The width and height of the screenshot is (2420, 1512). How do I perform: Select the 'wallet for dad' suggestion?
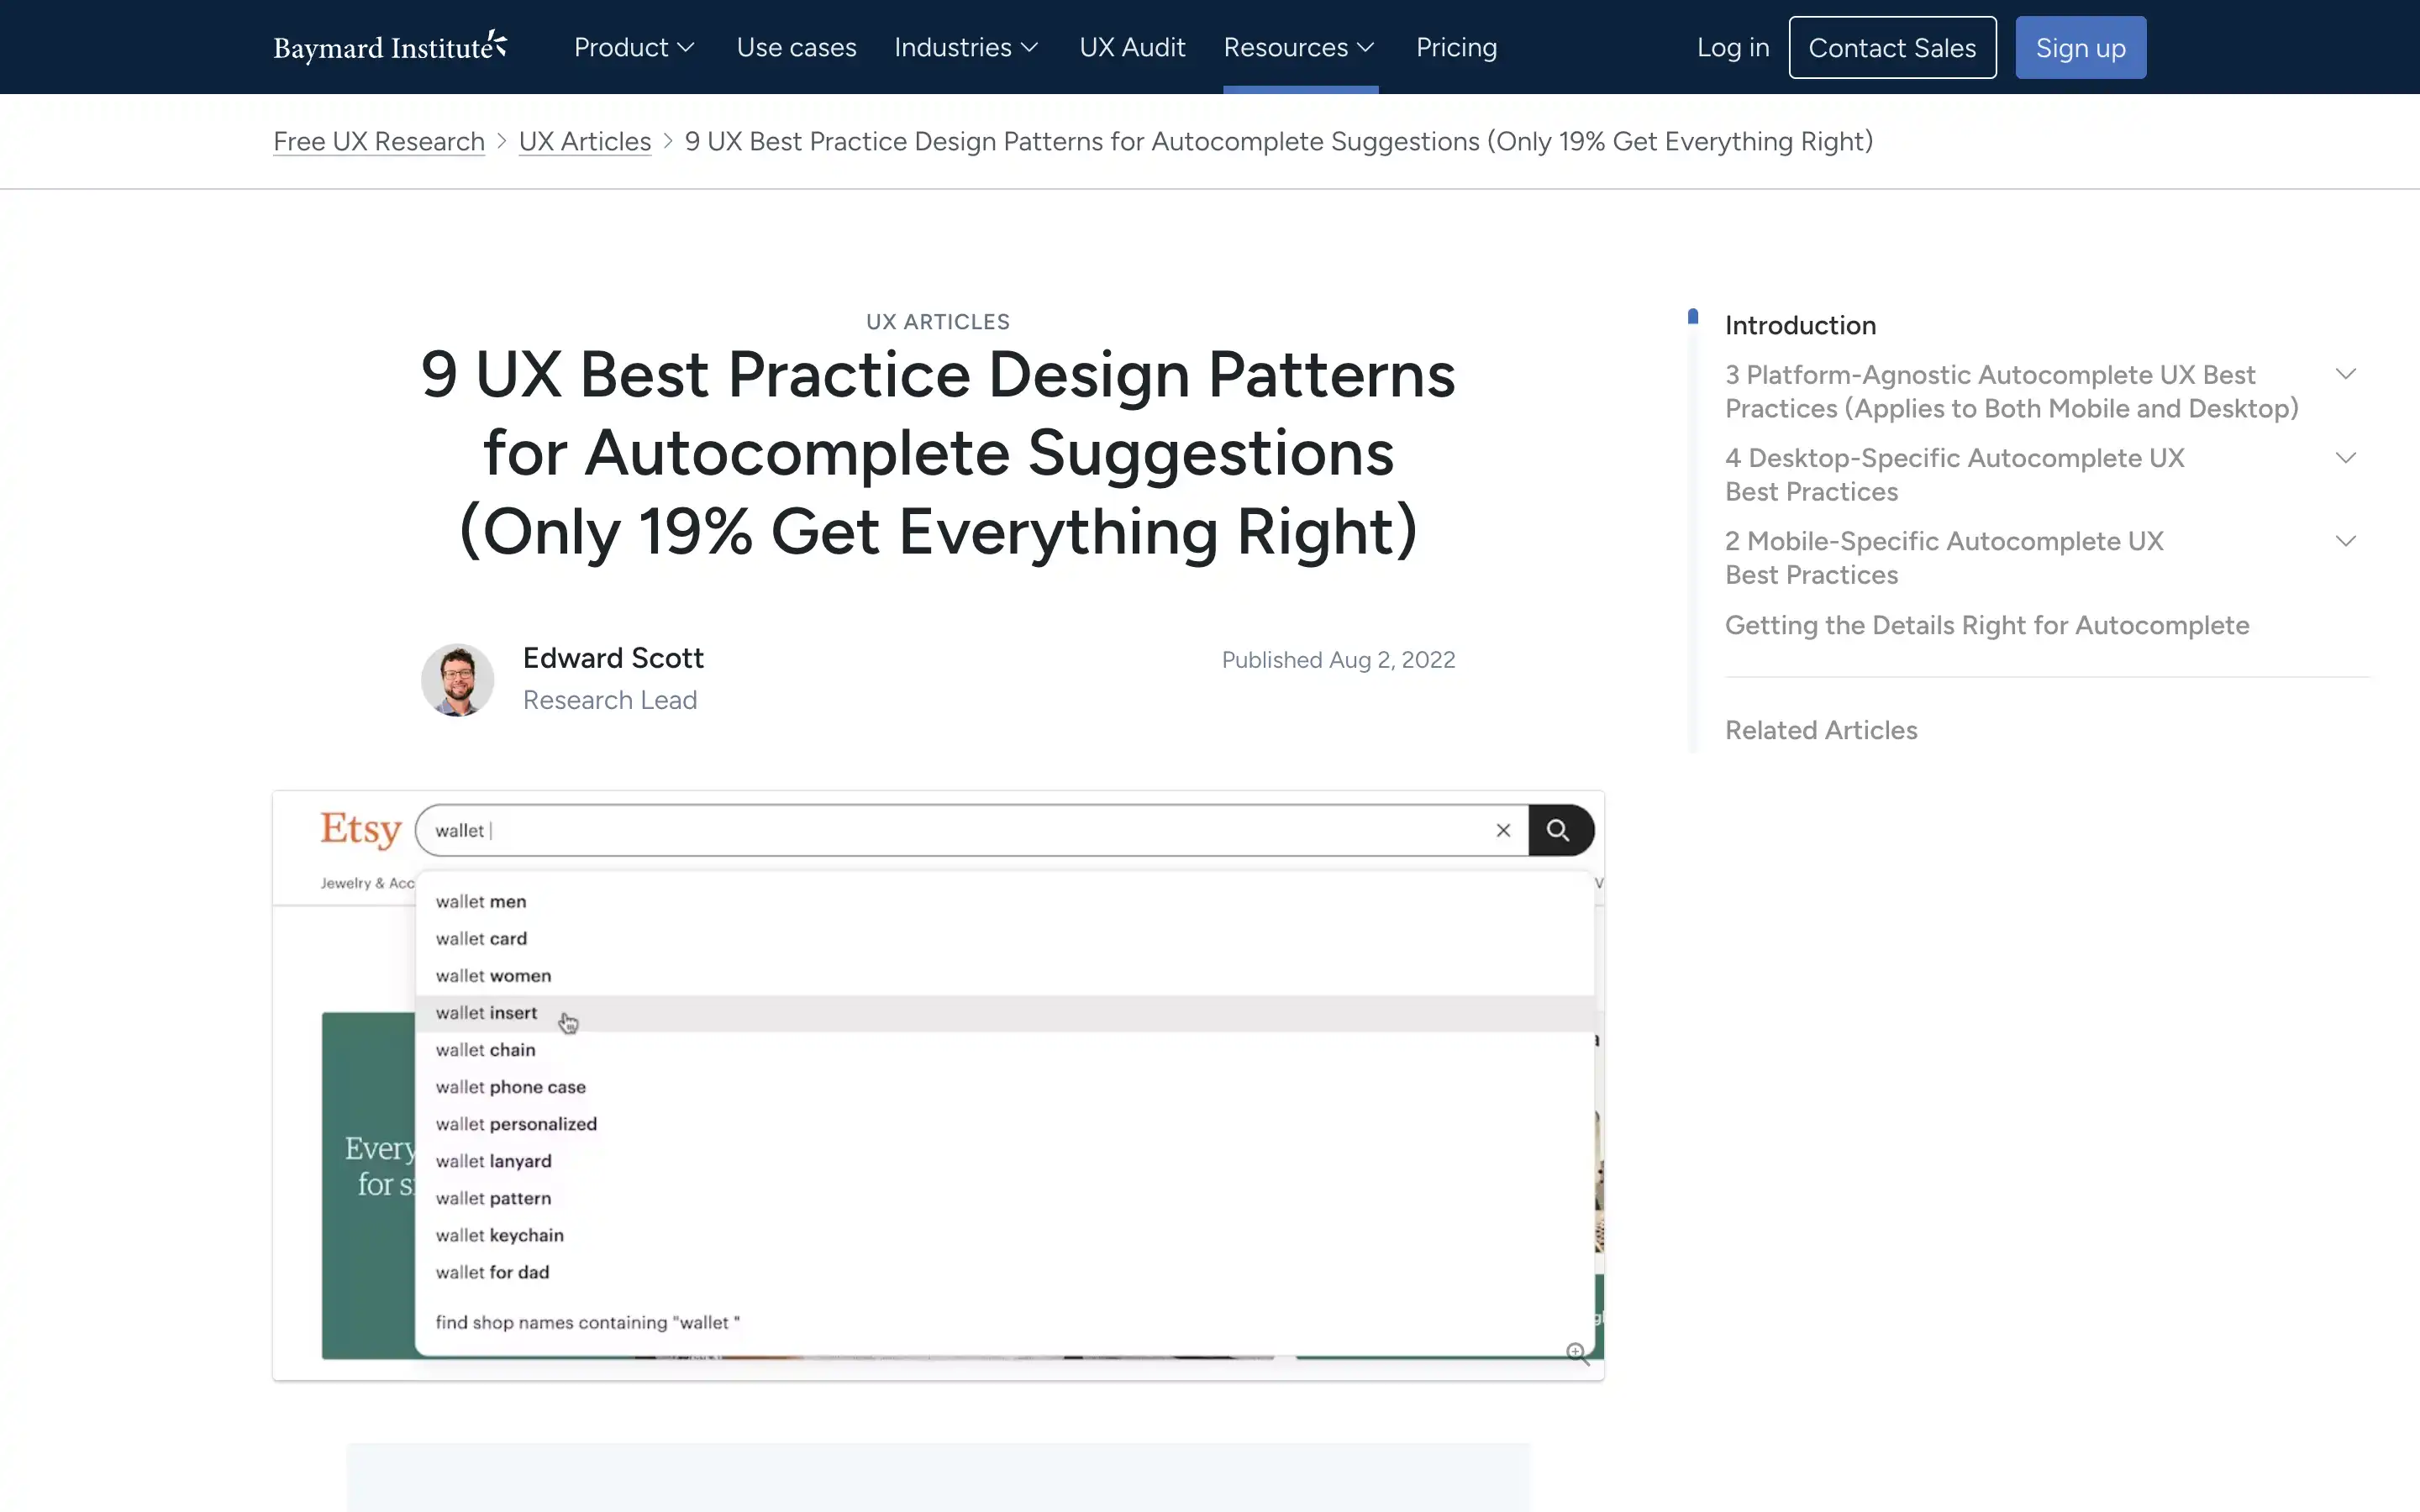tap(1004, 1272)
